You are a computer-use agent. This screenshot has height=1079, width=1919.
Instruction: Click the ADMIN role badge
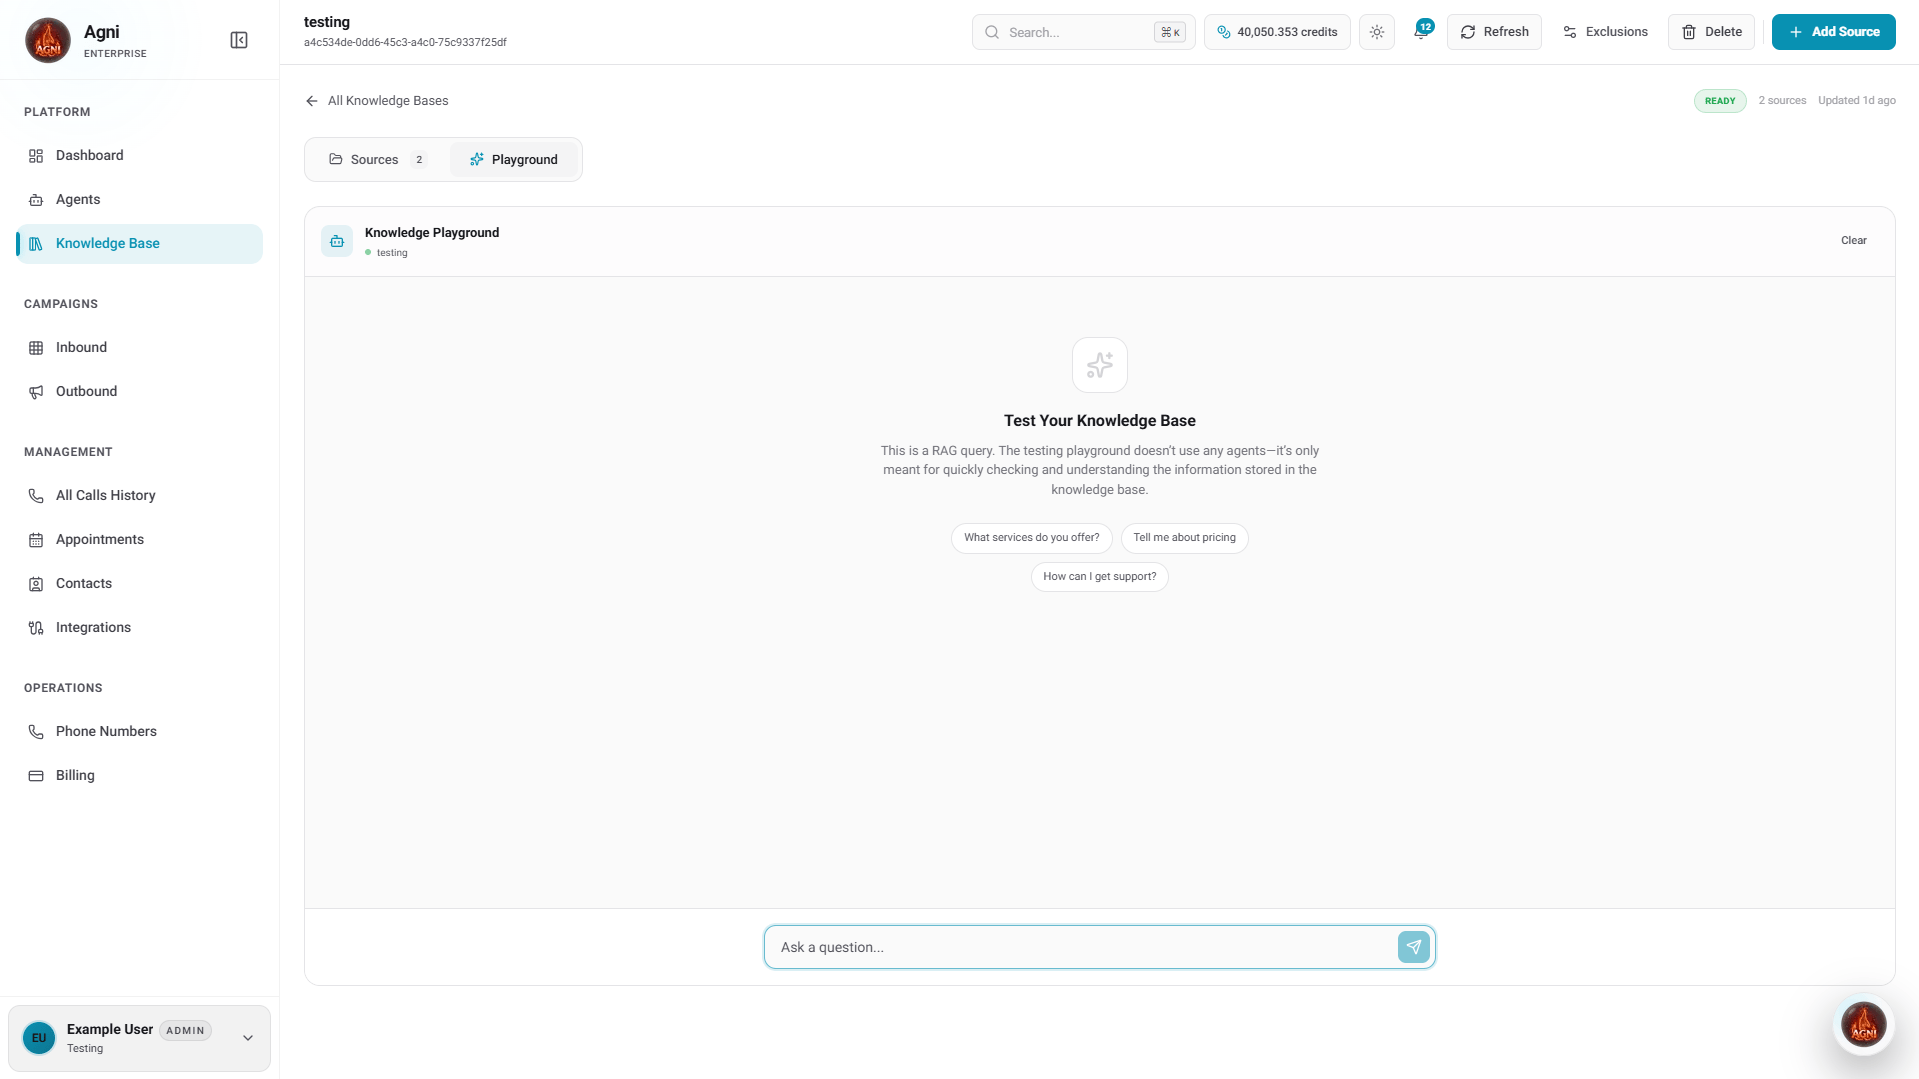(x=185, y=1031)
